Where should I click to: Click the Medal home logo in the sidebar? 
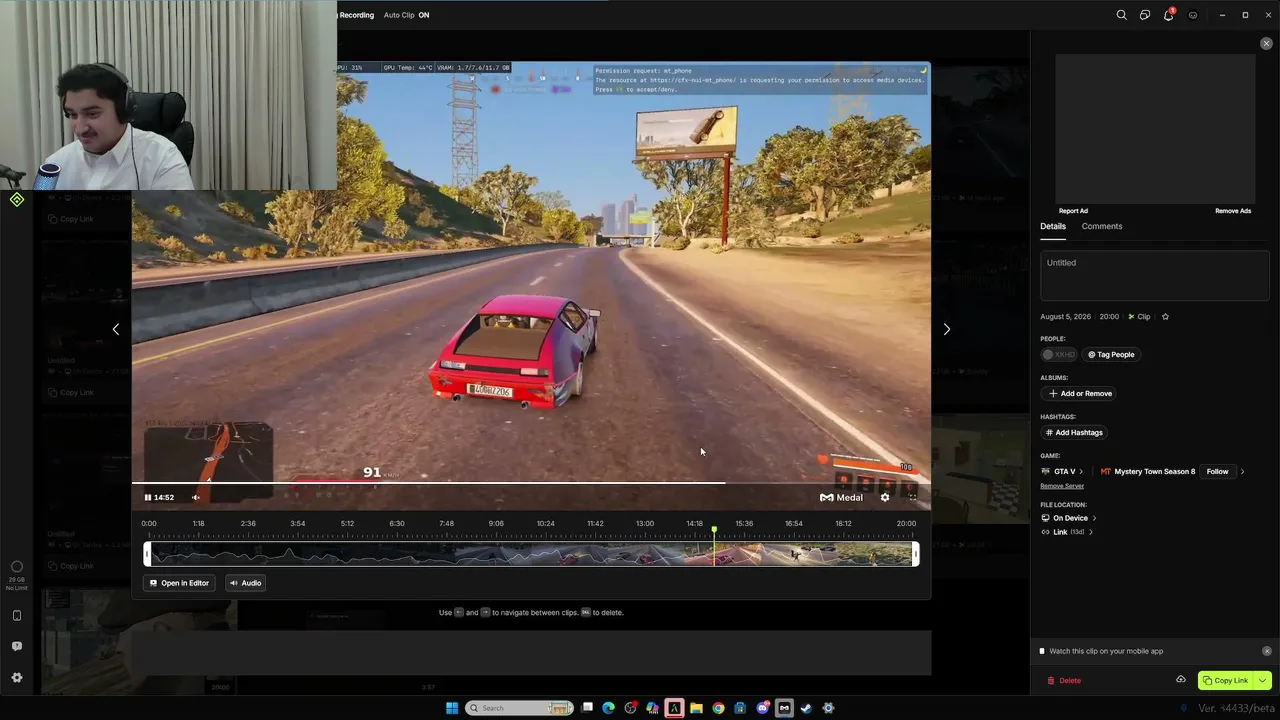(17, 200)
